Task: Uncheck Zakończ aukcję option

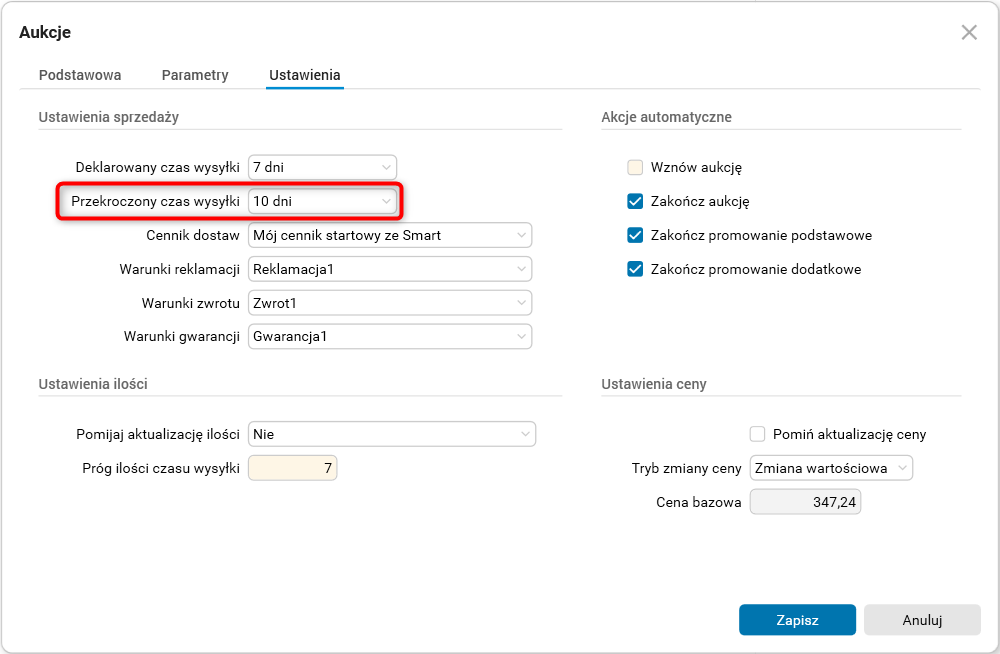Action: [634, 202]
